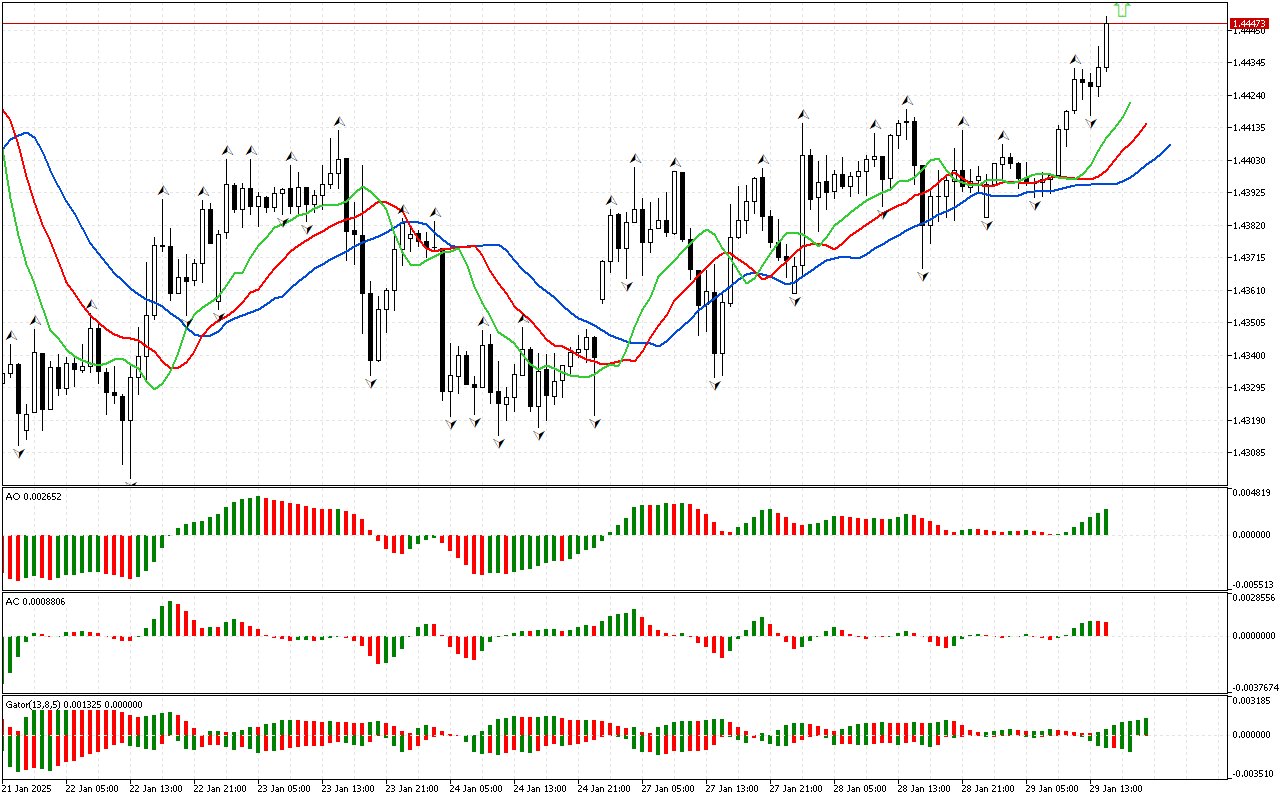Image resolution: width=1280 pixels, height=800 pixels.
Task: Click the AO 0.002652 indicator label
Action: pyautogui.click(x=32, y=496)
